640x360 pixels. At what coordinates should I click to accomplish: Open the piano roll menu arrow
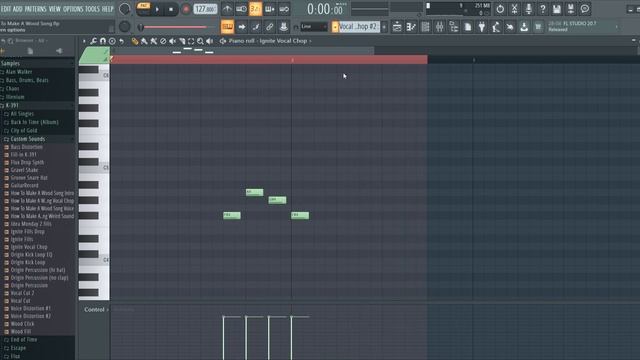click(x=84, y=41)
